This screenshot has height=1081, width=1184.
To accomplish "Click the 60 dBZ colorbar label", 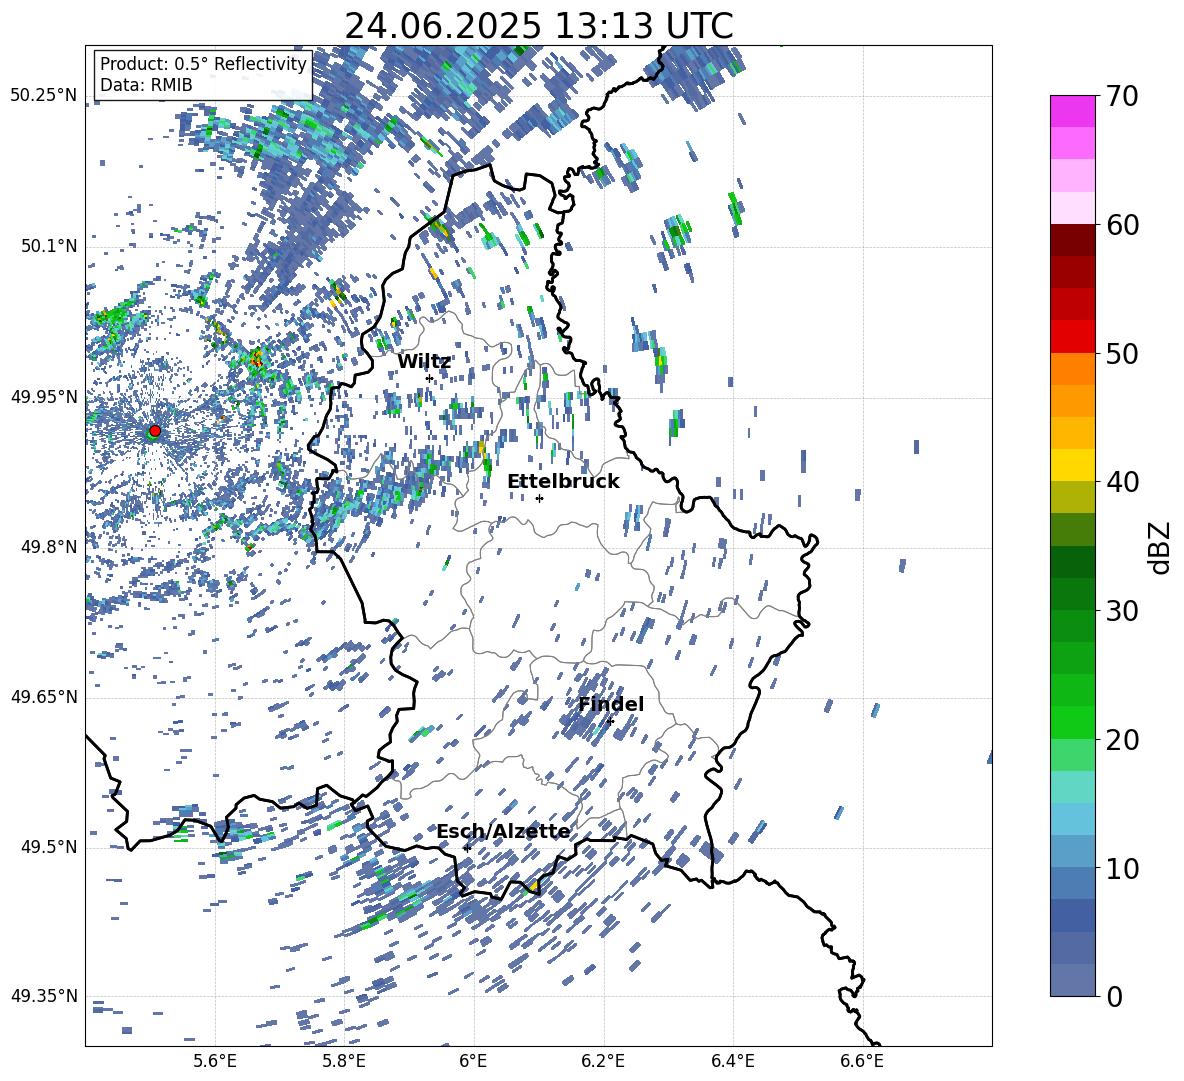I will point(1122,225).
